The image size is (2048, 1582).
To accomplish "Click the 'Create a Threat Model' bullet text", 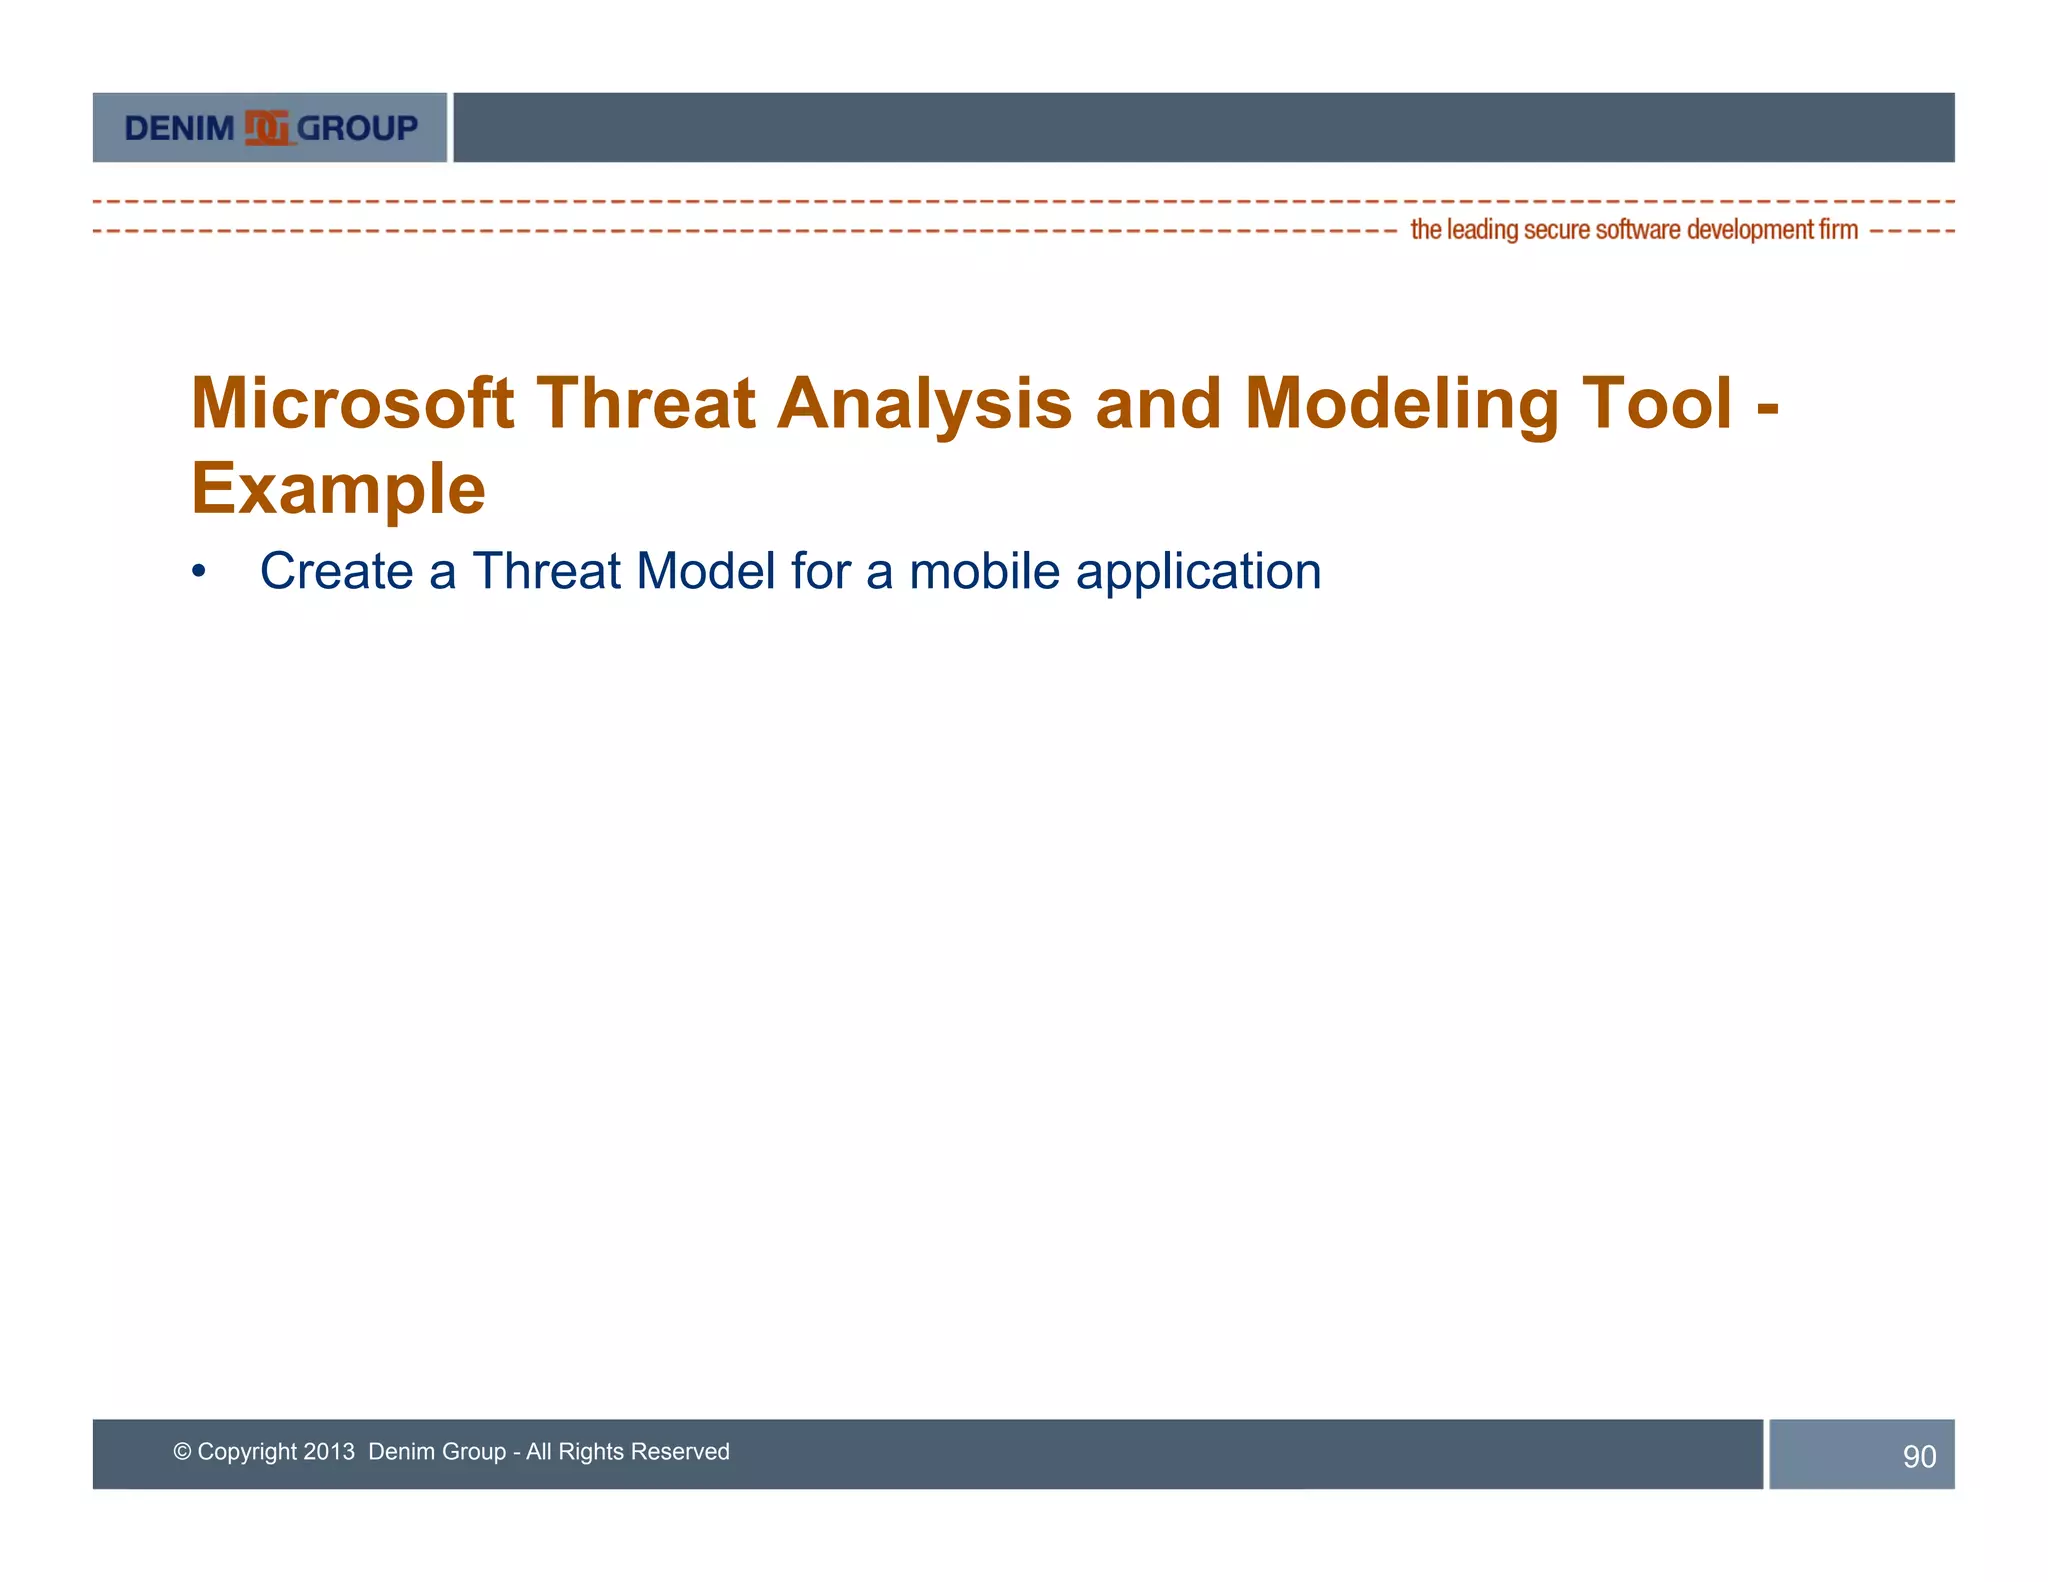I will pyautogui.click(x=518, y=572).
